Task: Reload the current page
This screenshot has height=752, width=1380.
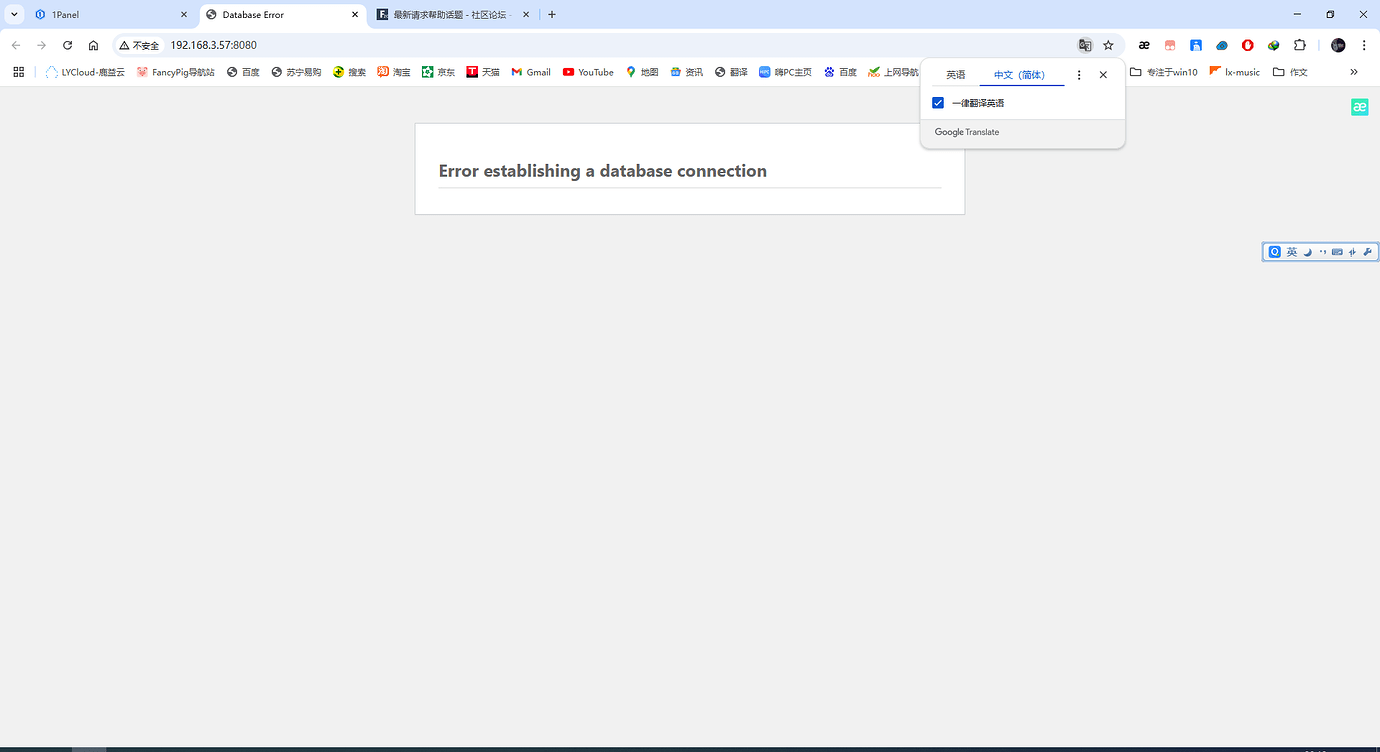Action: point(67,45)
